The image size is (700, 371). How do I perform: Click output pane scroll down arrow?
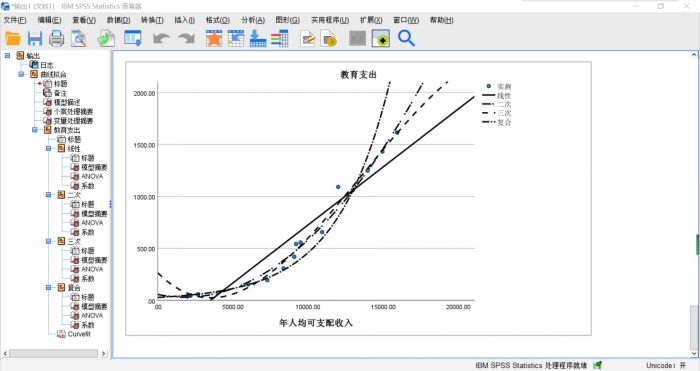694,354
